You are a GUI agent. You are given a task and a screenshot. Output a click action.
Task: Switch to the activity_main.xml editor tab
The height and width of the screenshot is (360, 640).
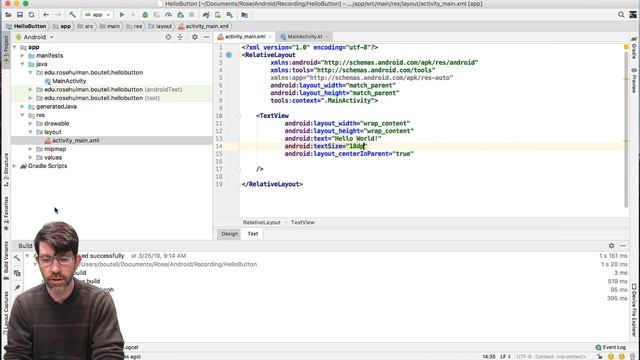pyautogui.click(x=245, y=37)
